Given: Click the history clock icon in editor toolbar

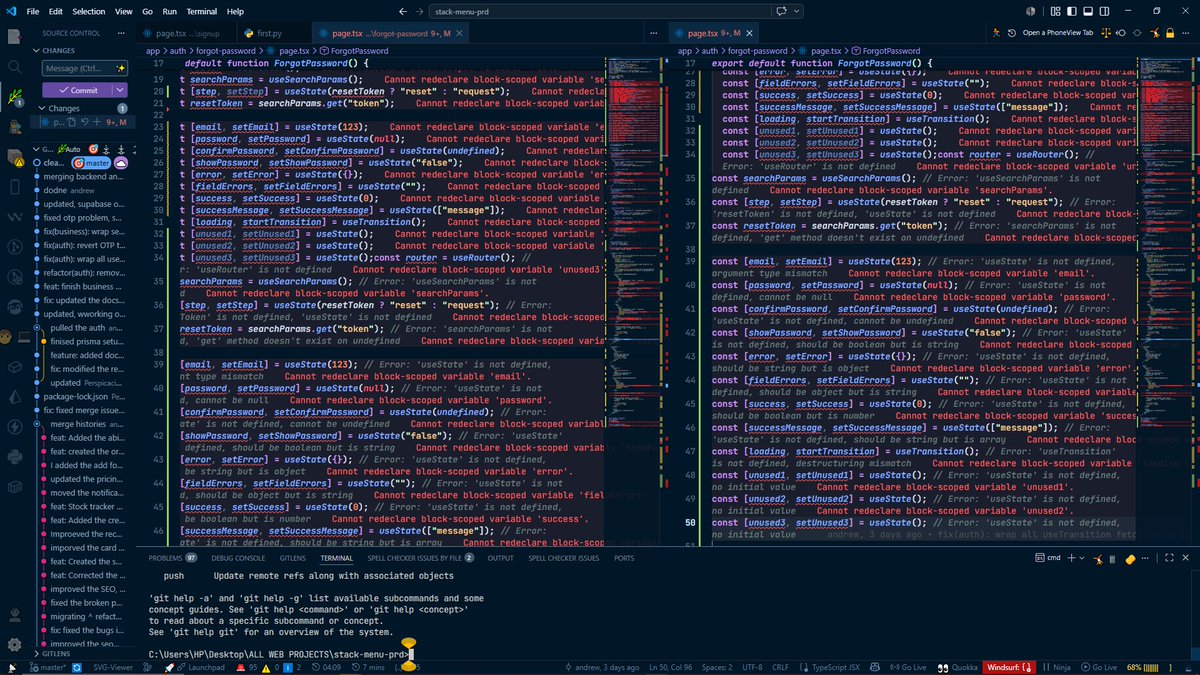Looking at the screenshot, I should pos(1011,33).
